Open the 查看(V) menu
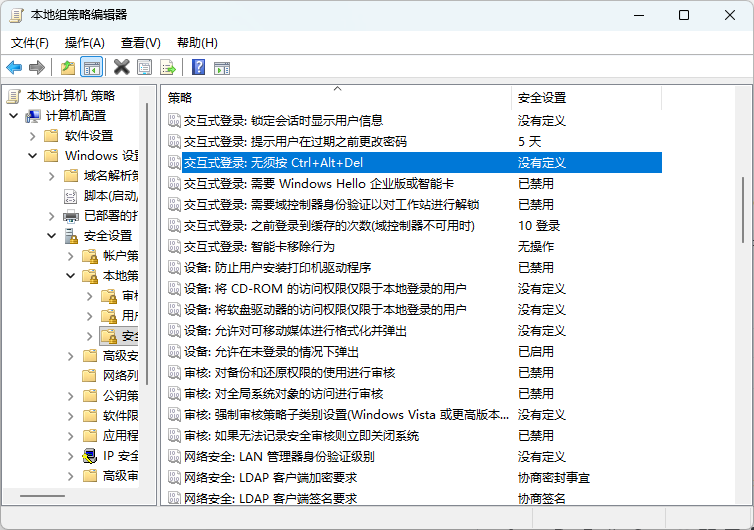754x530 pixels. click(140, 43)
